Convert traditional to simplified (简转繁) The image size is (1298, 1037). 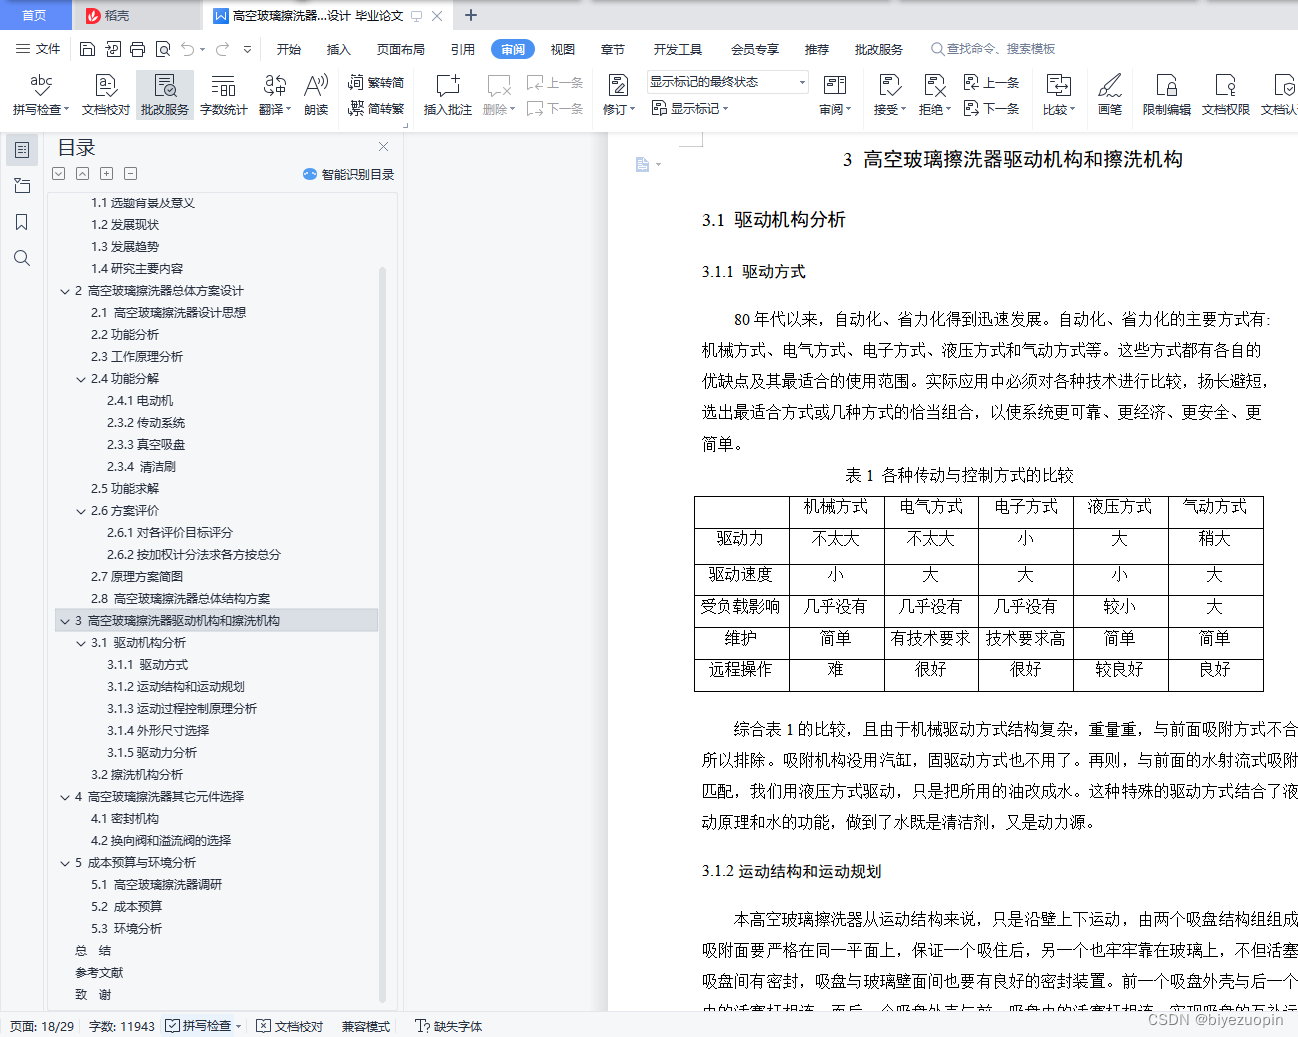coord(376,109)
